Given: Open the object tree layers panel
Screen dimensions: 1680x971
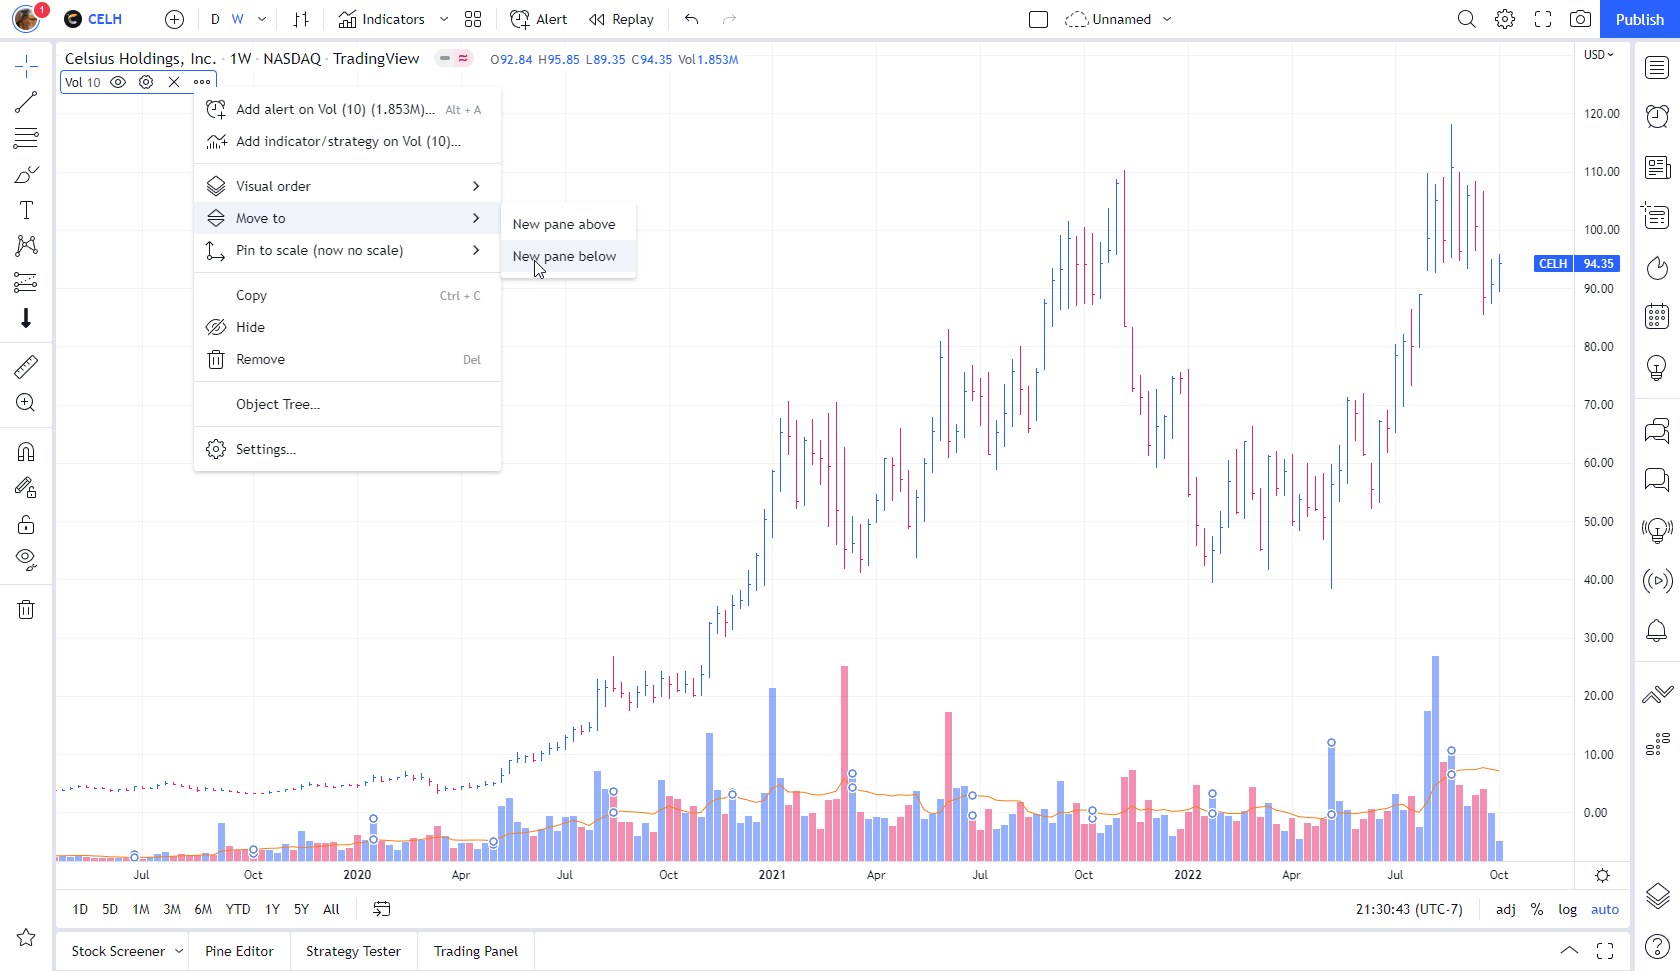Looking at the screenshot, I should 1657,896.
